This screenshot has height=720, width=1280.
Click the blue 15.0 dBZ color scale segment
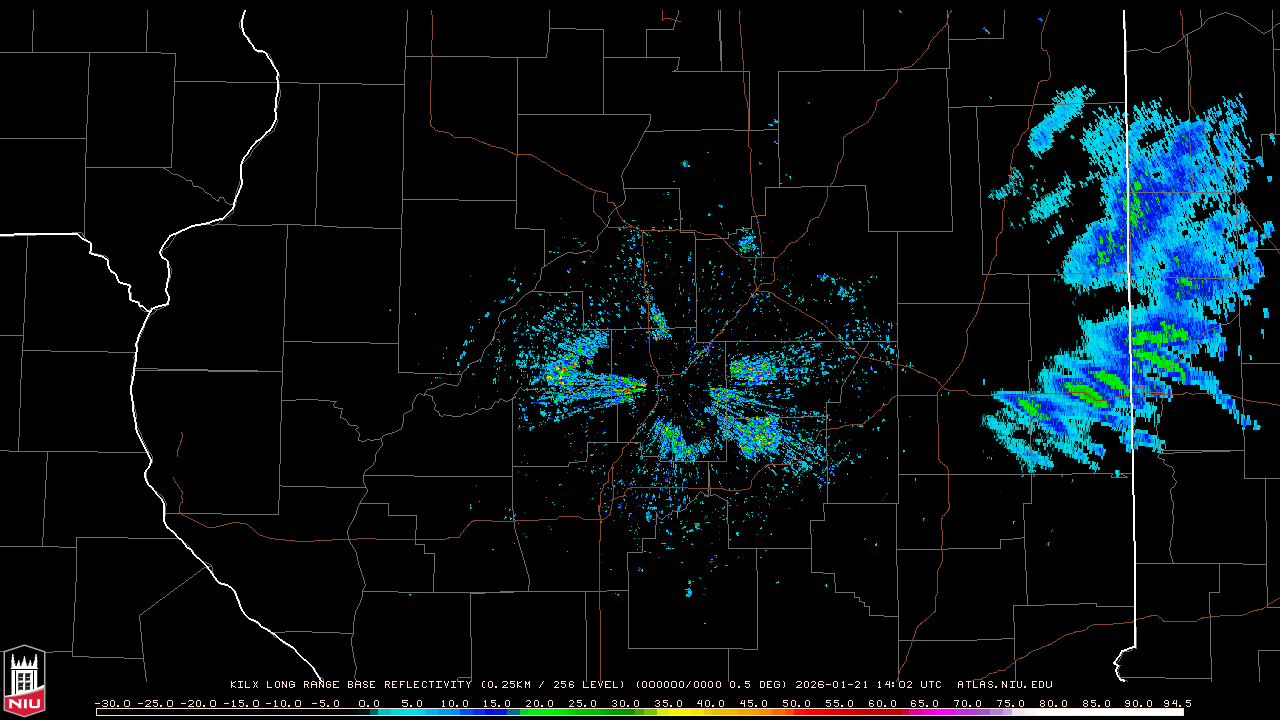[497, 712]
